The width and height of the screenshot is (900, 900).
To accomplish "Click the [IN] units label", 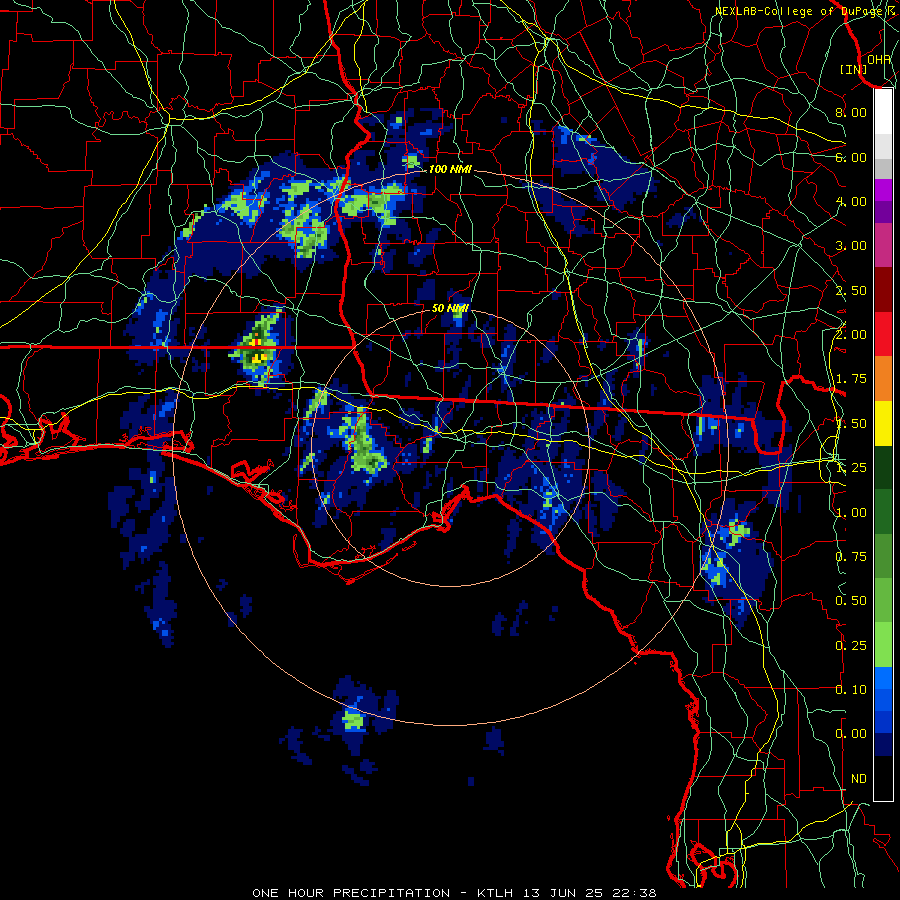I will [x=854, y=69].
